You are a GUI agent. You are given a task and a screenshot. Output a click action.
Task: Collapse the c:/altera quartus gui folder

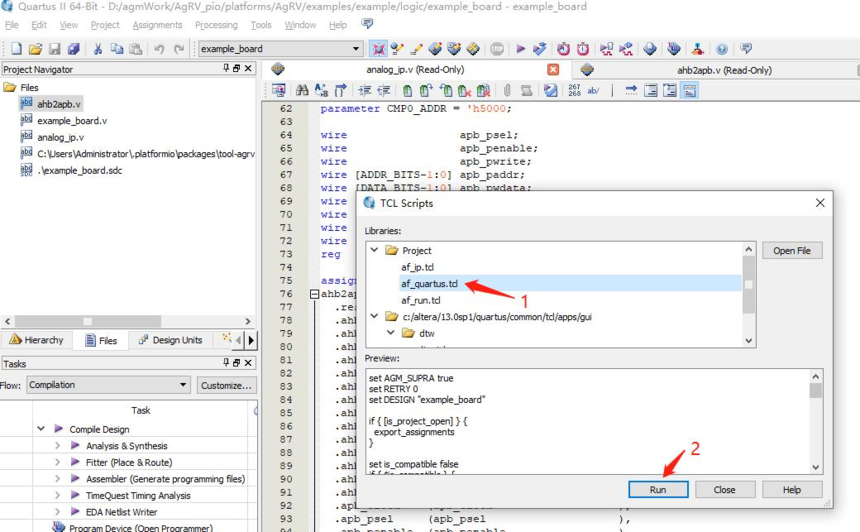[375, 316]
